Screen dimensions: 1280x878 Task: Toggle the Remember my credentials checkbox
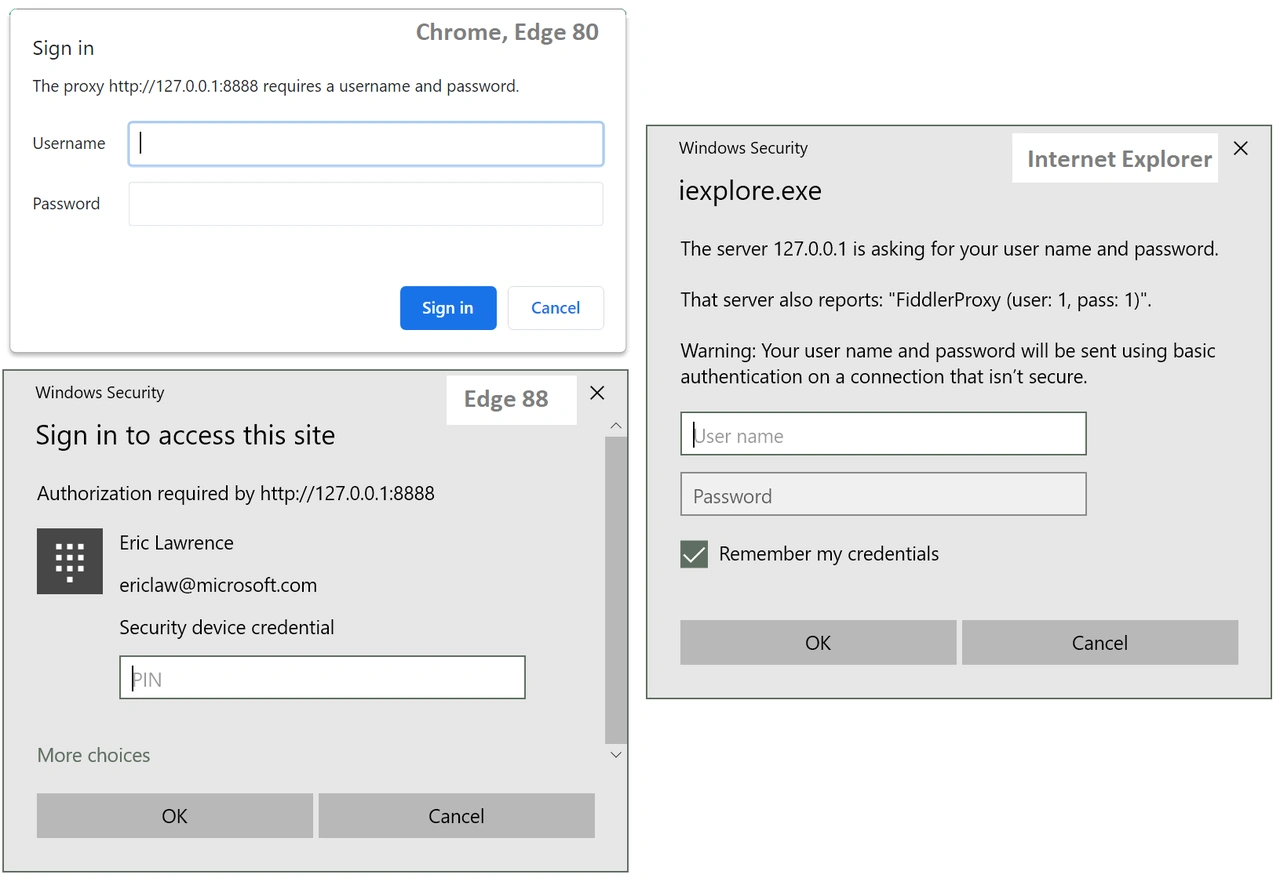(693, 554)
